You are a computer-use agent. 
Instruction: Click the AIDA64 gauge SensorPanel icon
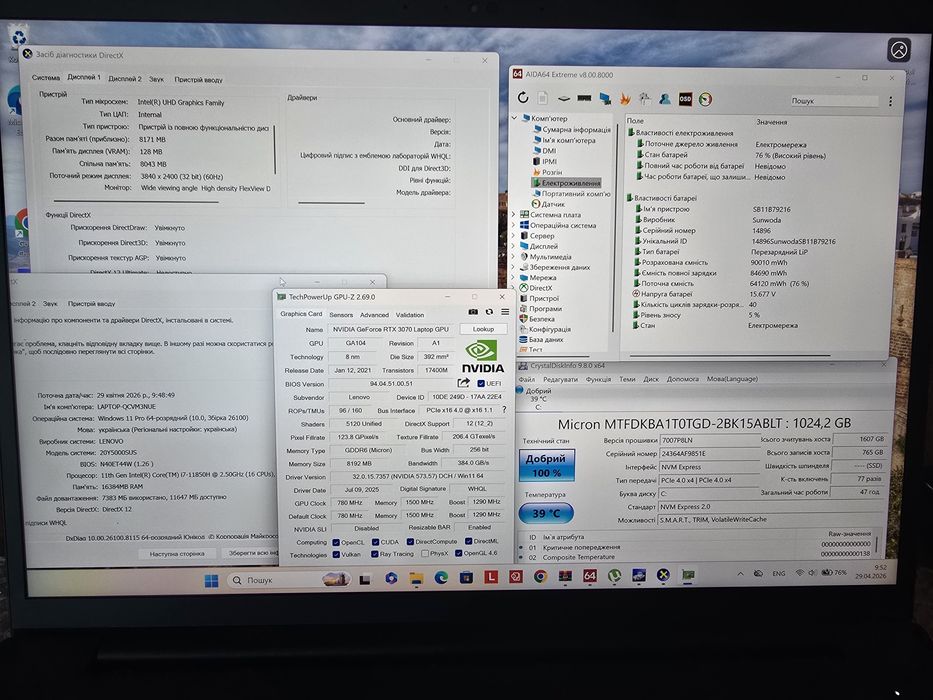tap(705, 100)
